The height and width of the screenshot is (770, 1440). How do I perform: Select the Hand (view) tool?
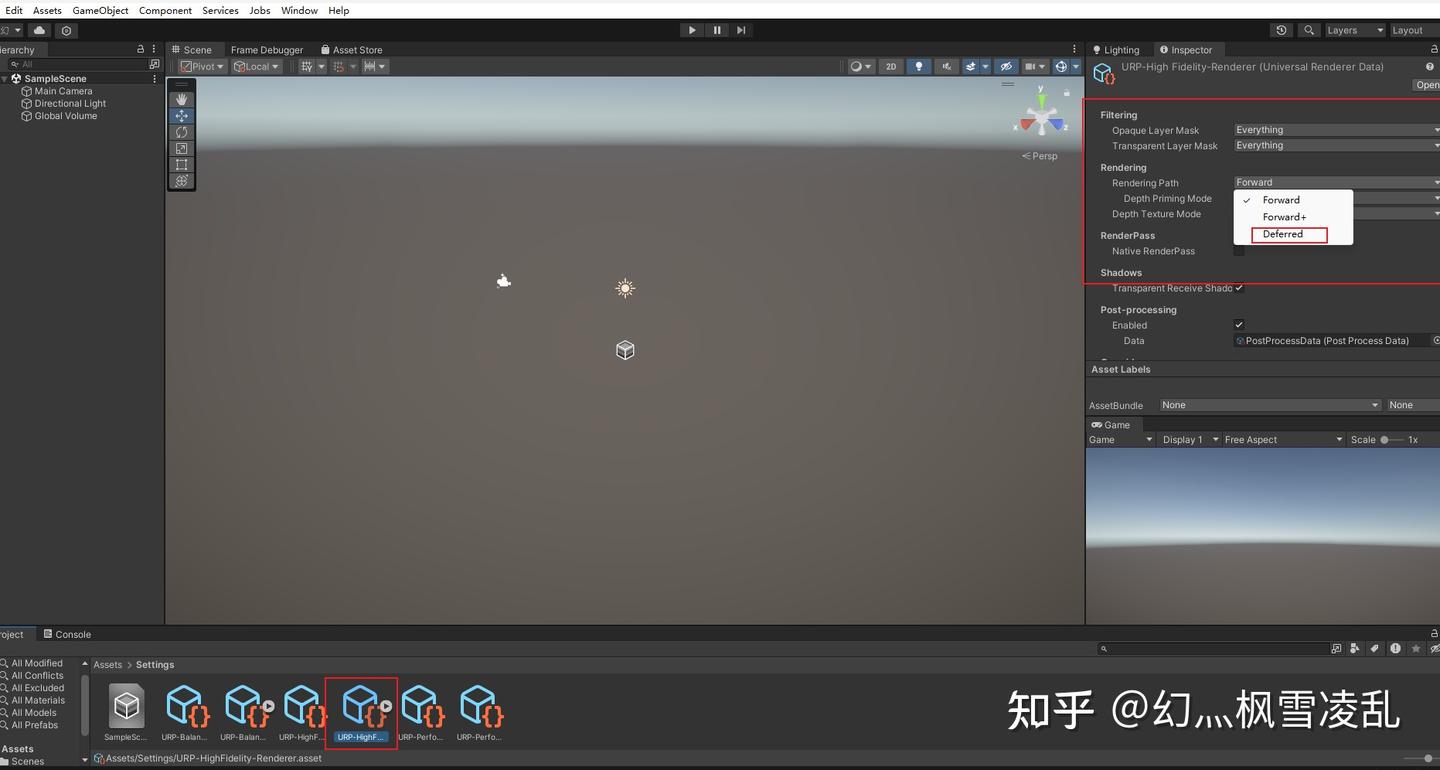pyautogui.click(x=181, y=99)
